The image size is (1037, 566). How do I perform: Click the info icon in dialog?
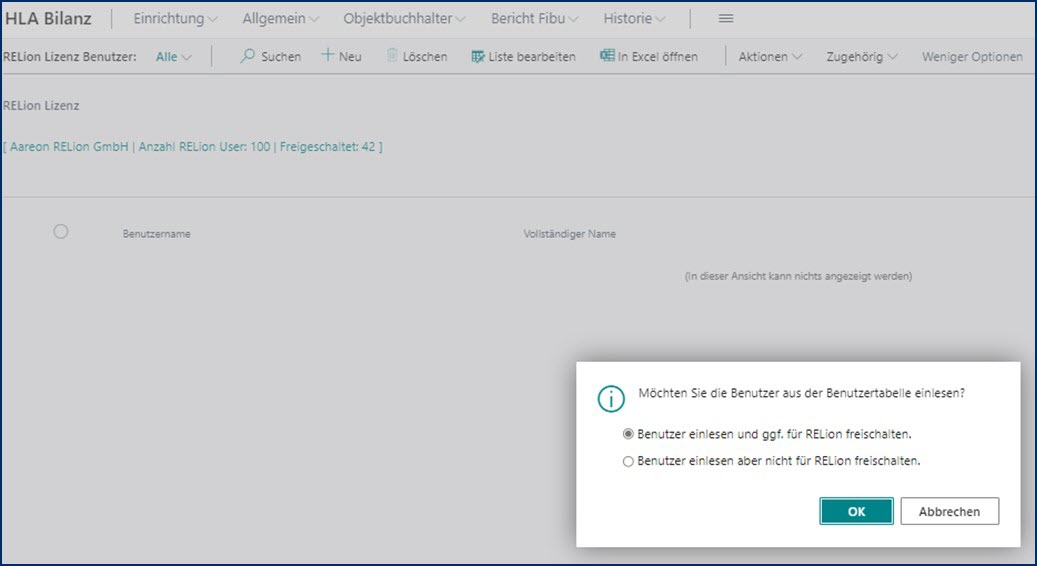(x=610, y=398)
